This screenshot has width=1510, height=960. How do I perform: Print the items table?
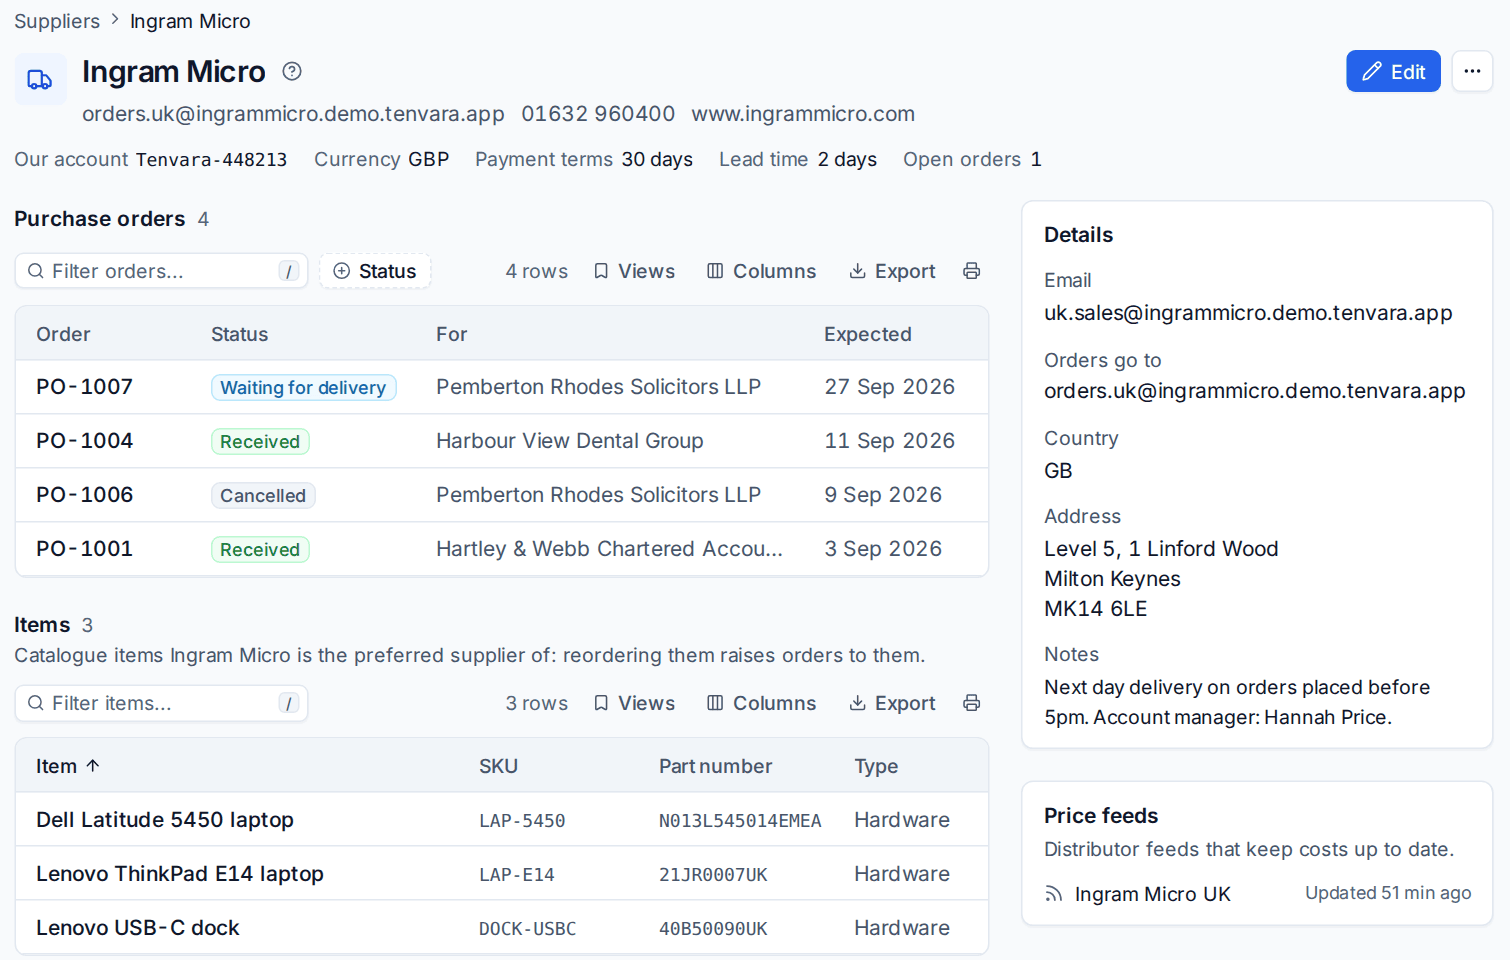971,703
